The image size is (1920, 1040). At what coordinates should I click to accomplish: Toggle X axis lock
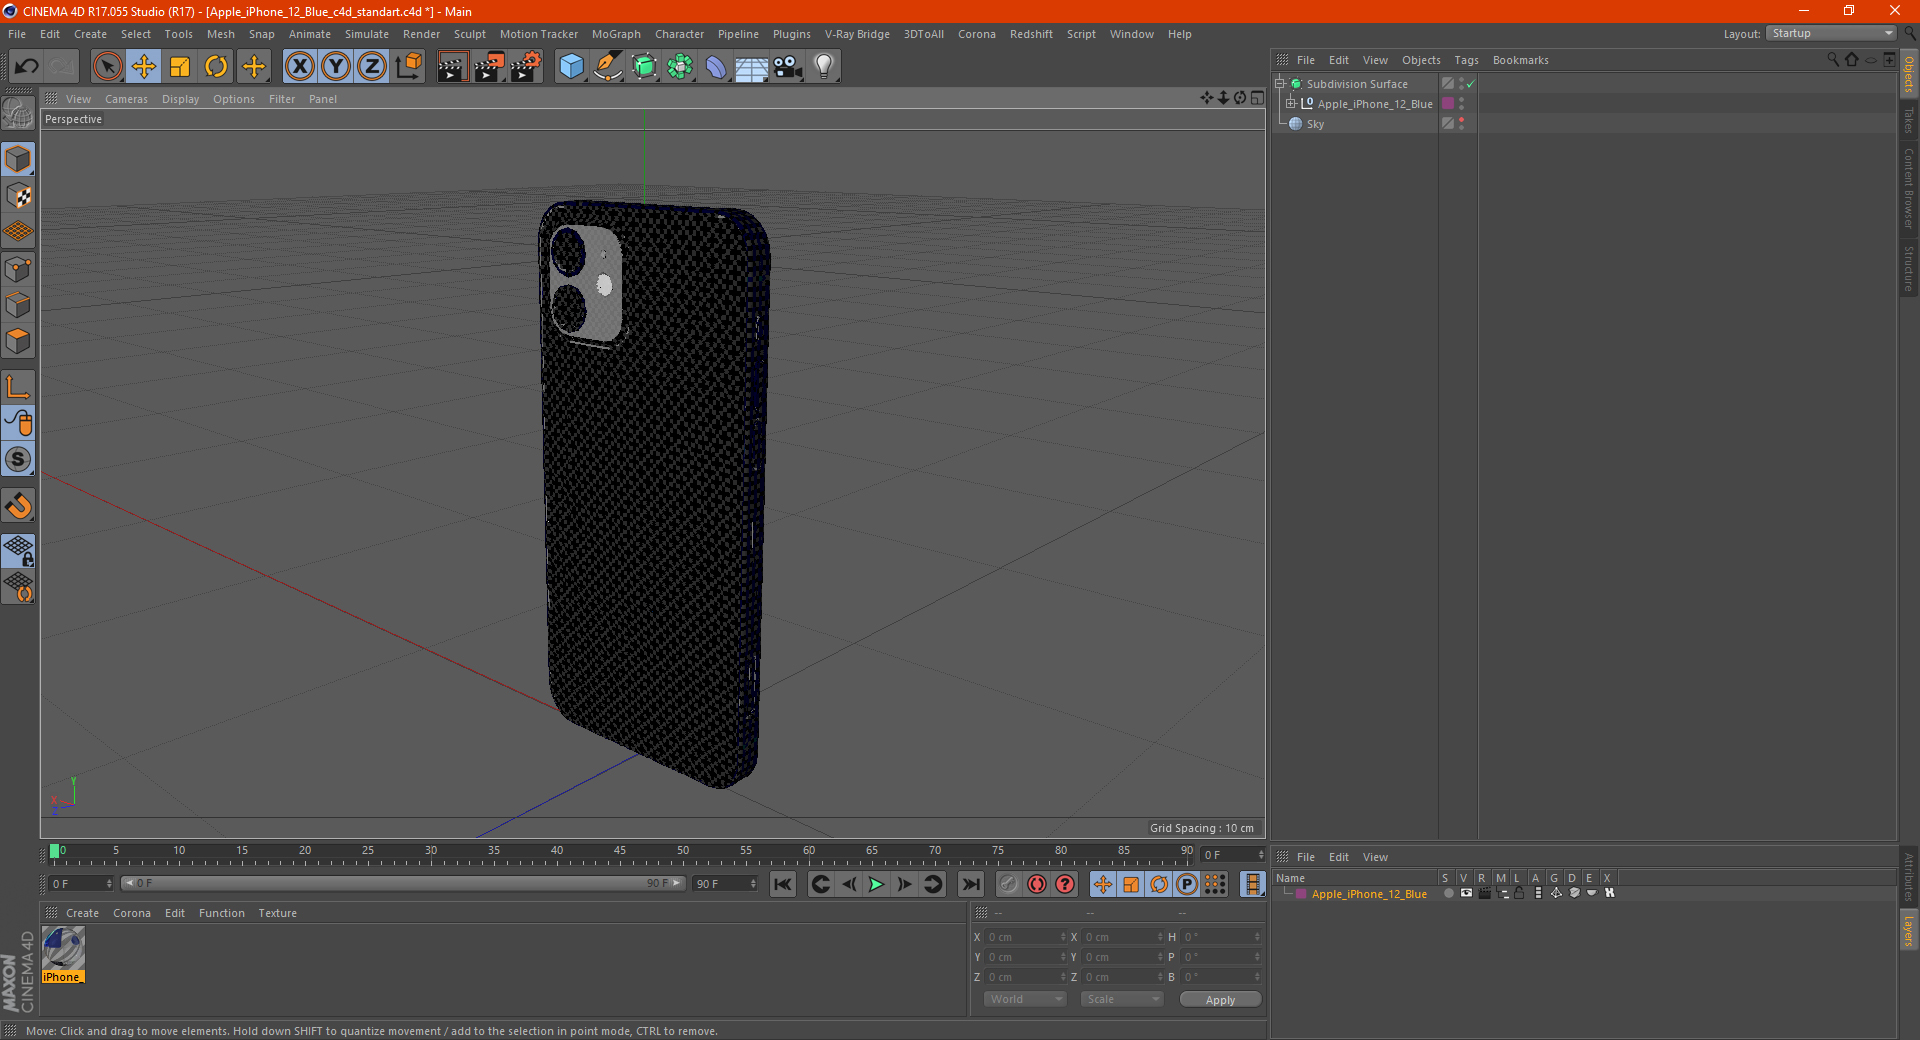click(x=300, y=67)
